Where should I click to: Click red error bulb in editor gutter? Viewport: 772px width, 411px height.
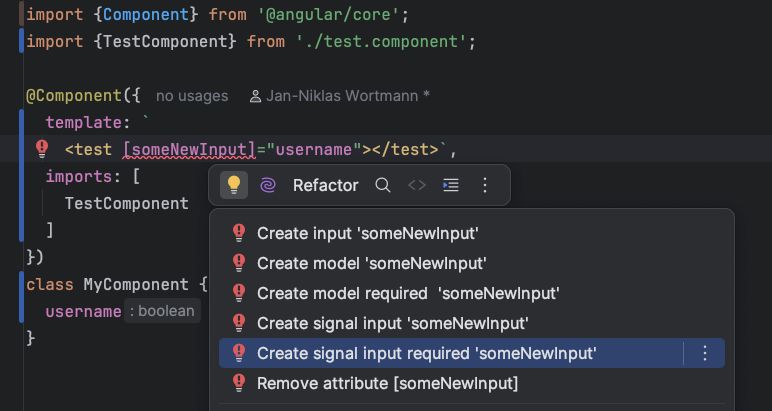point(42,149)
